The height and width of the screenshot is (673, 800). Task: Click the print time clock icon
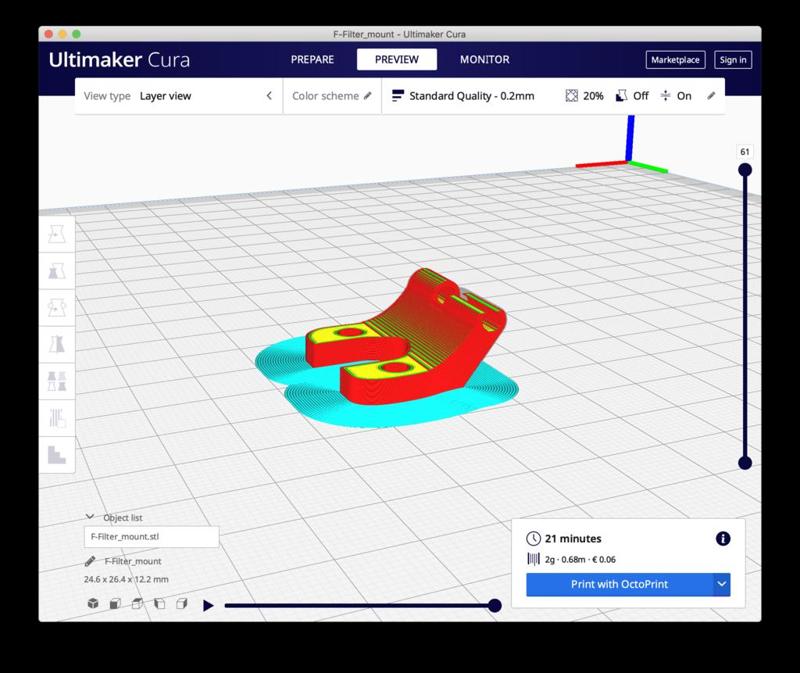point(533,538)
